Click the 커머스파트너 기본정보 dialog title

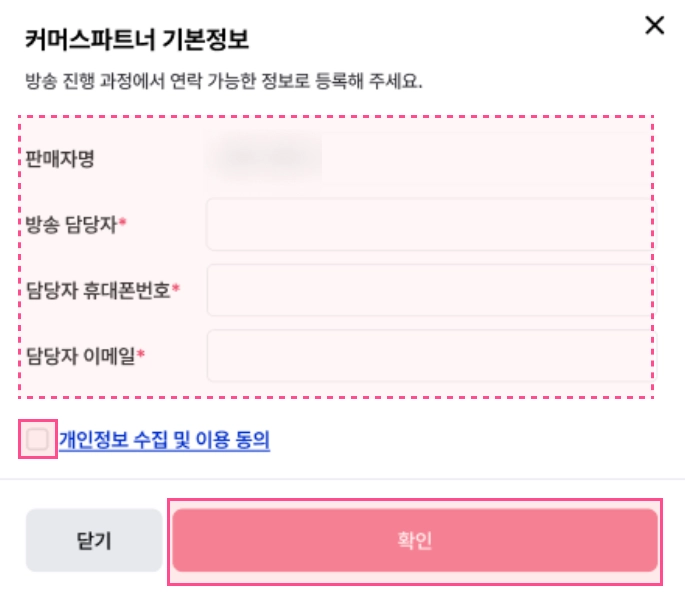click(x=136, y=41)
